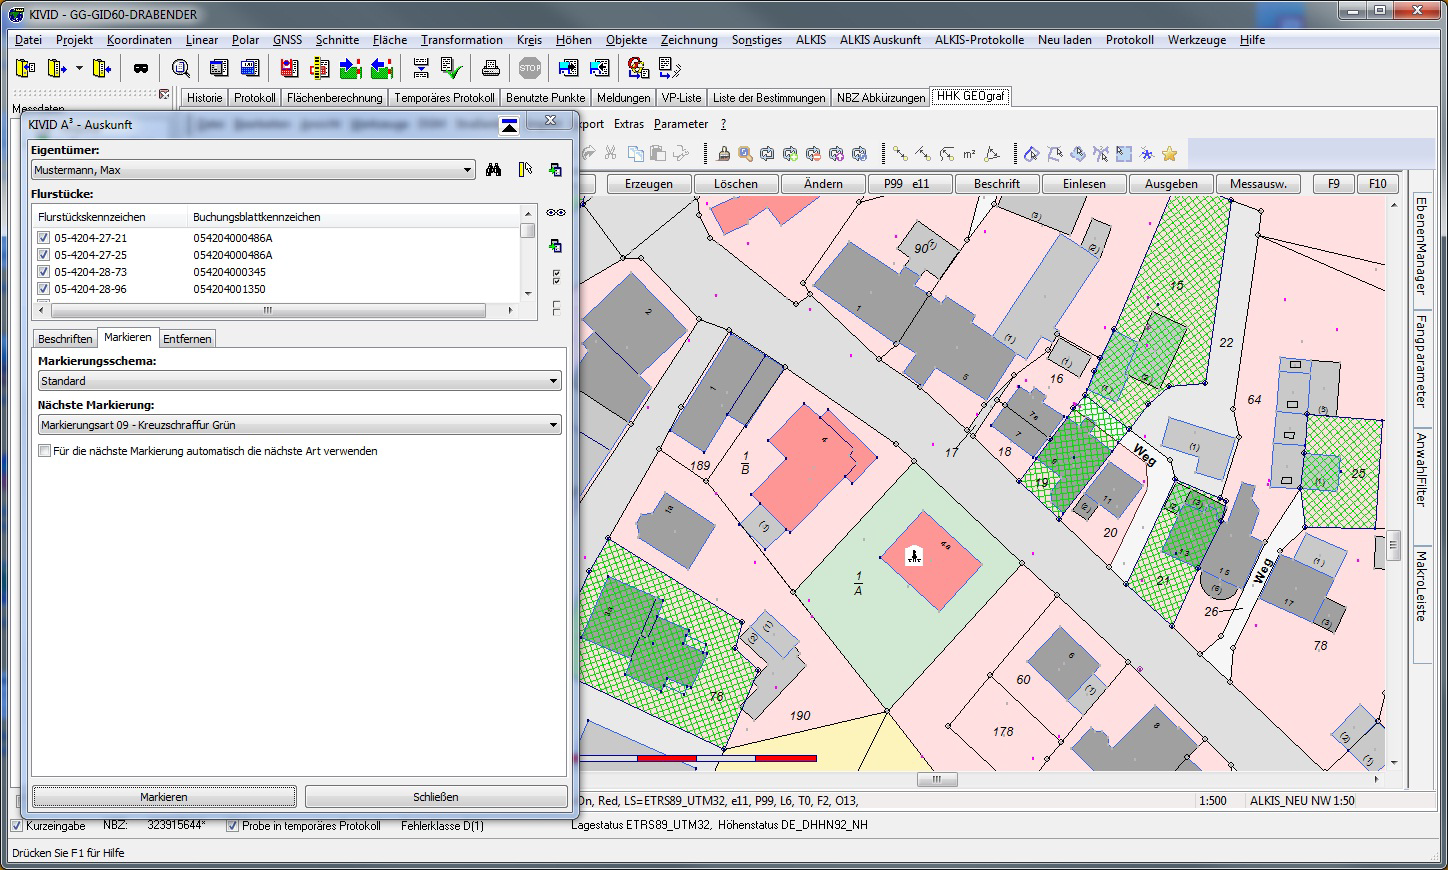The width and height of the screenshot is (1448, 870).
Task: Click the printer icon in the main toolbar
Action: click(x=490, y=68)
